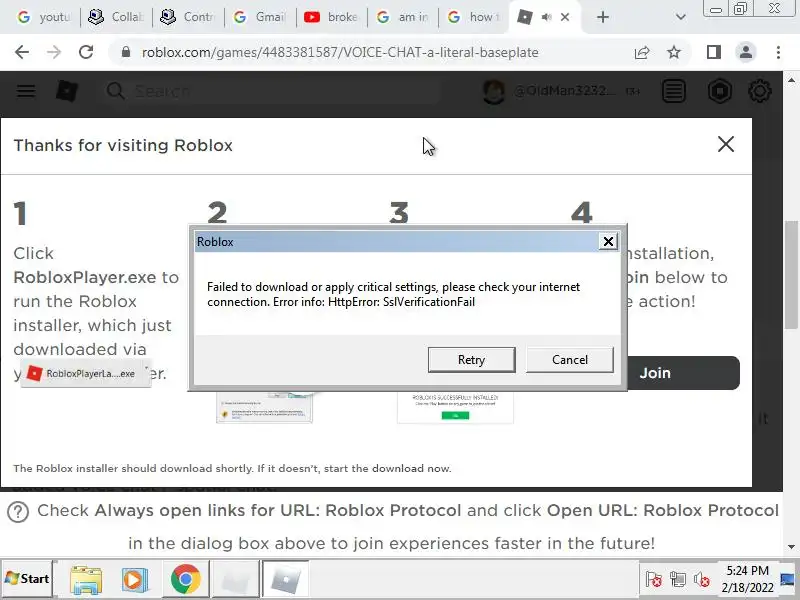Switch to the YouTube 'broke' tab
The height and width of the screenshot is (600, 800).
point(331,17)
